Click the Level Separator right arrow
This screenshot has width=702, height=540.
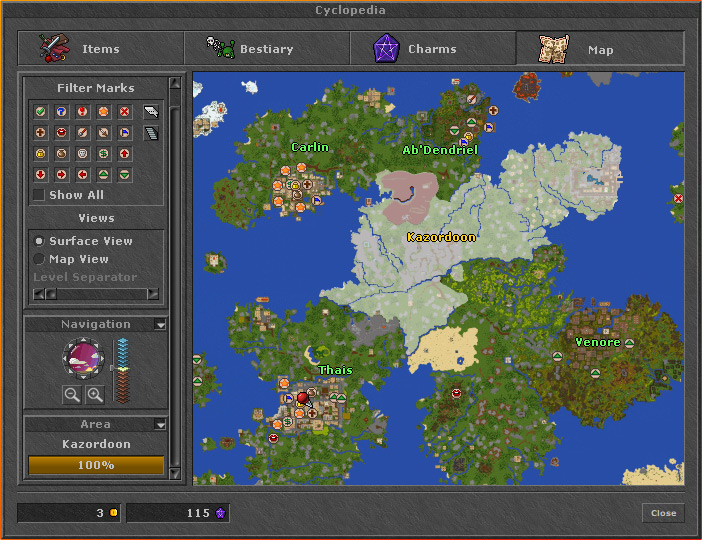click(153, 294)
